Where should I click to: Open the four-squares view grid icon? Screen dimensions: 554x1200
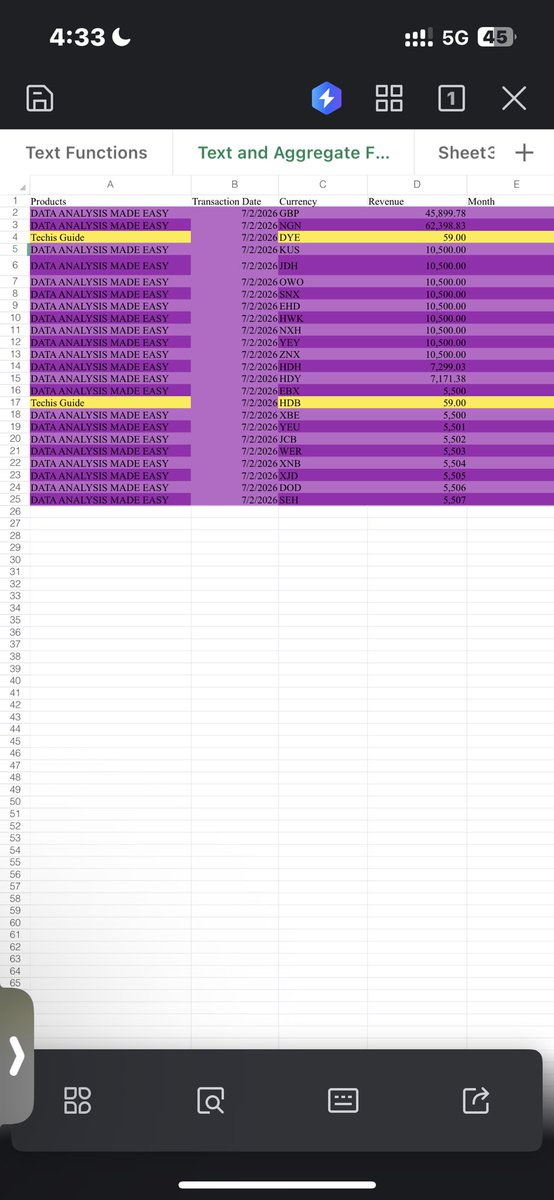point(388,98)
